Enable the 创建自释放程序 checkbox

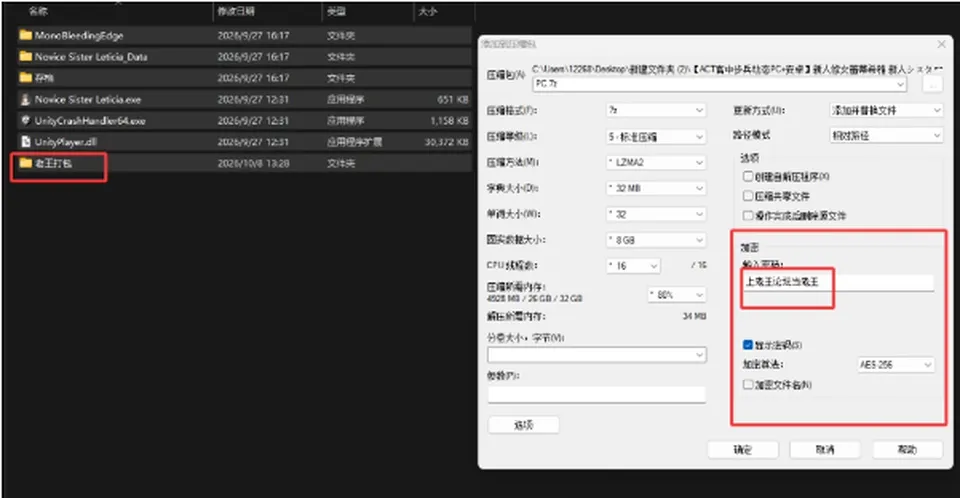[x=748, y=176]
